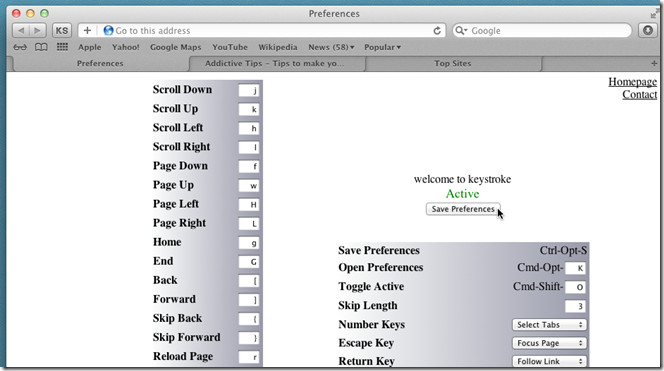Click the address bar site globe icon
Screen dimensions: 664x371
(x=108, y=30)
